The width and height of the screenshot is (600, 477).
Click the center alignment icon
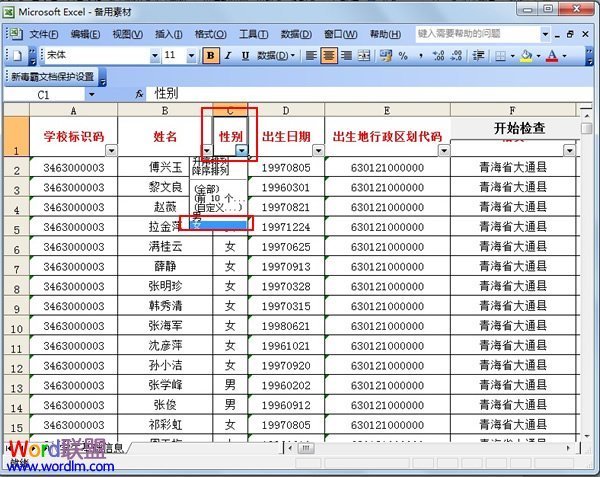coord(328,56)
